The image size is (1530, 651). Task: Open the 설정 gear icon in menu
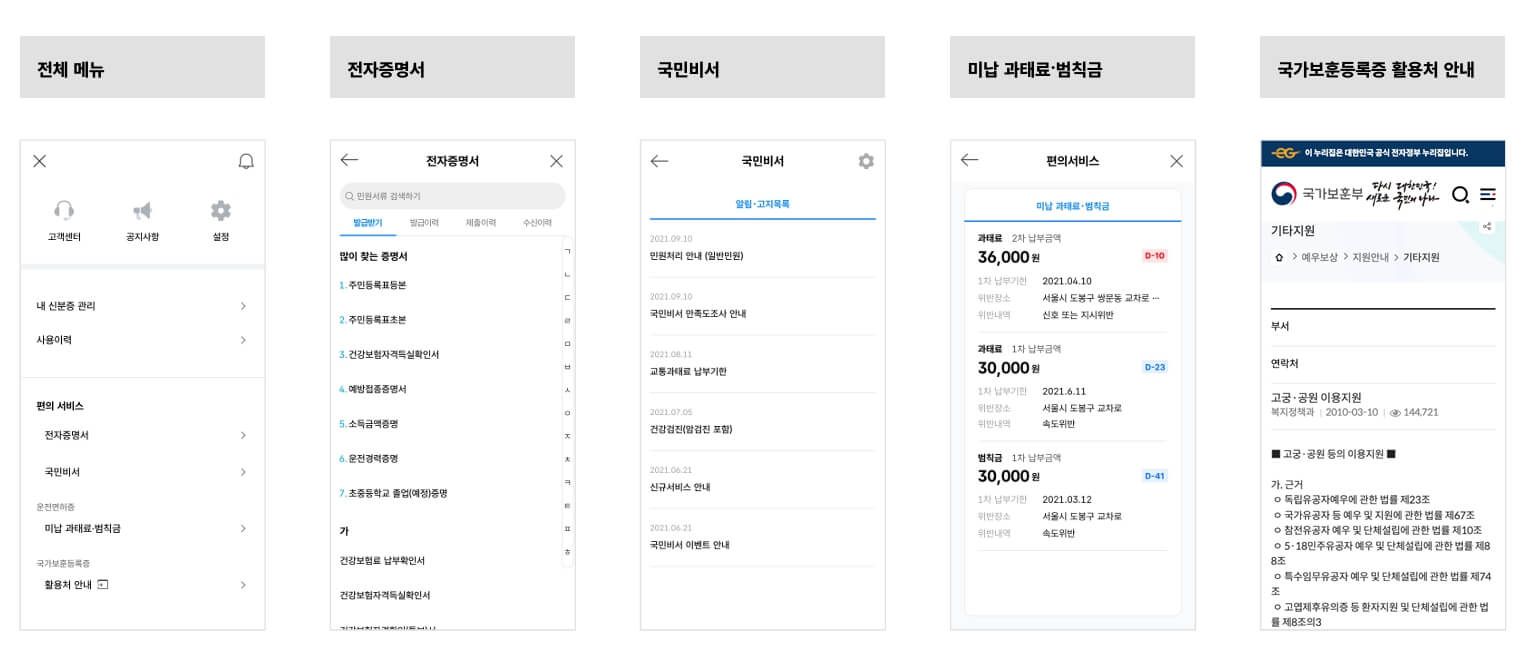click(x=221, y=211)
